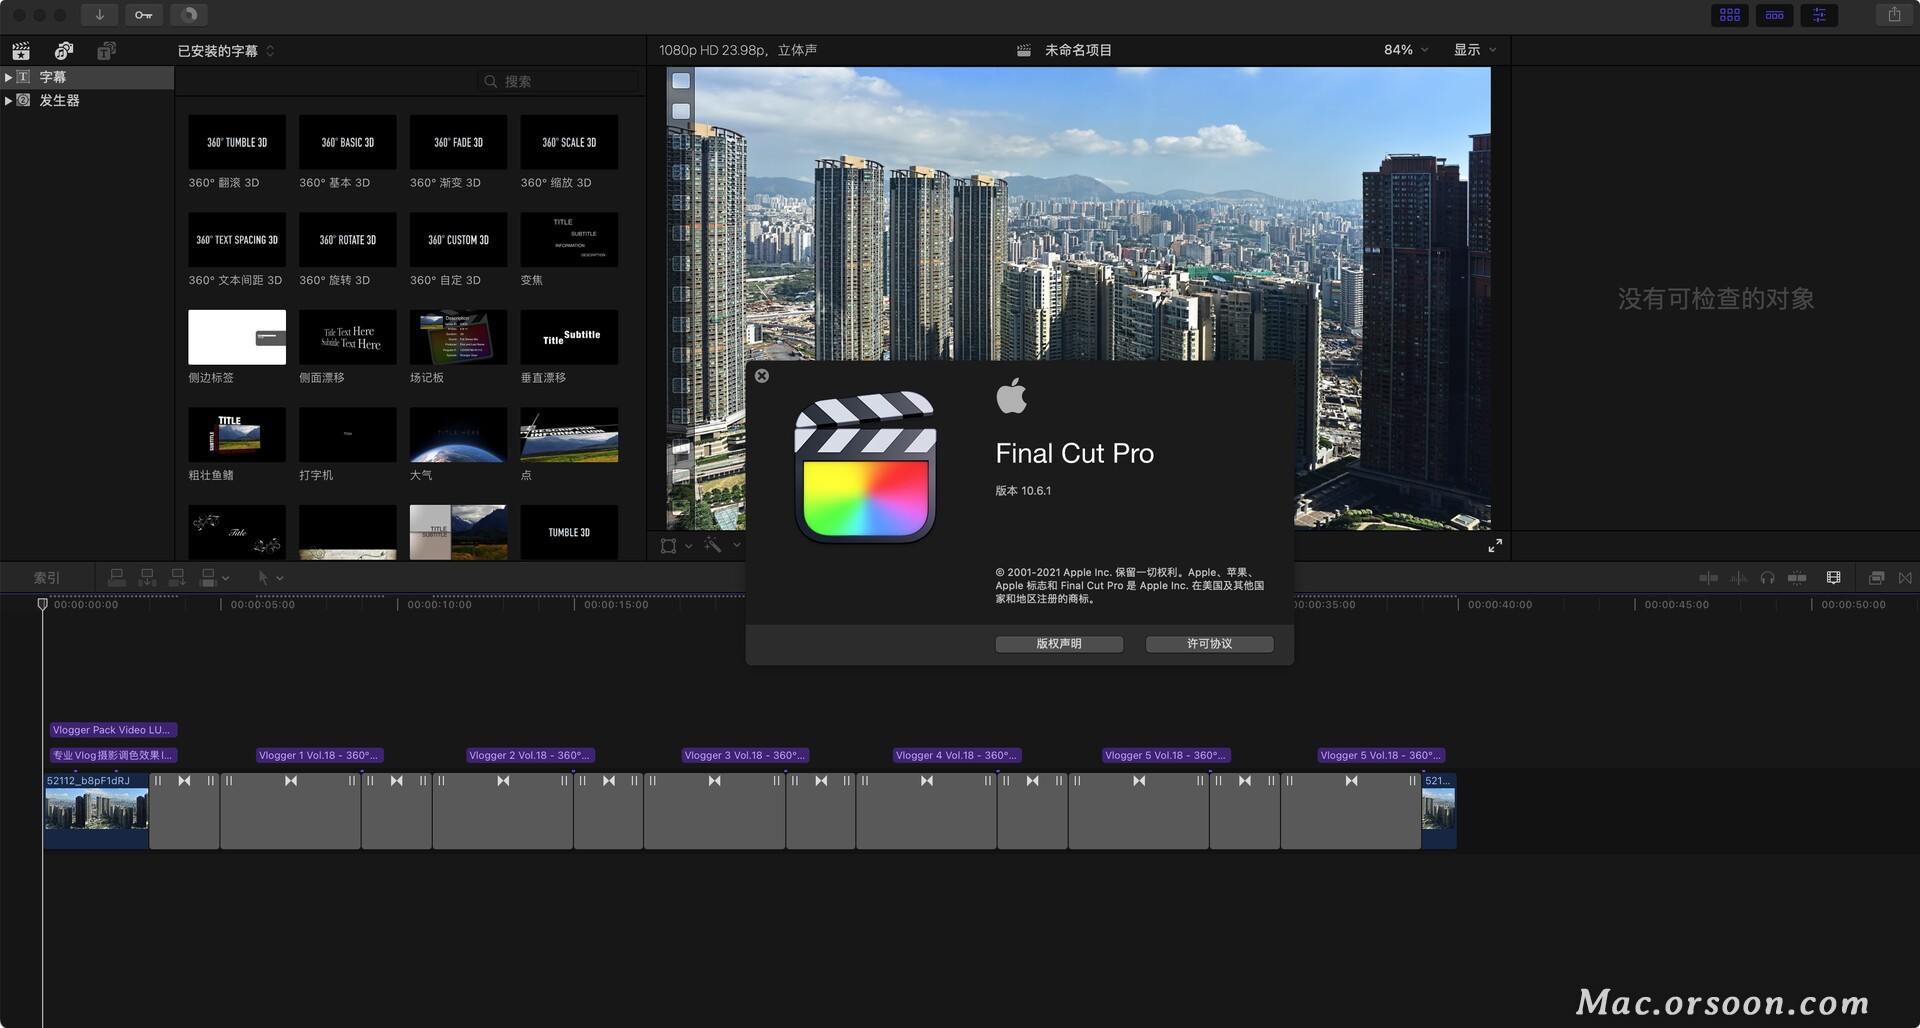Select the 360° 翻滚 3D title thumbnail
Screen dimensions: 1920x1028
click(x=237, y=142)
